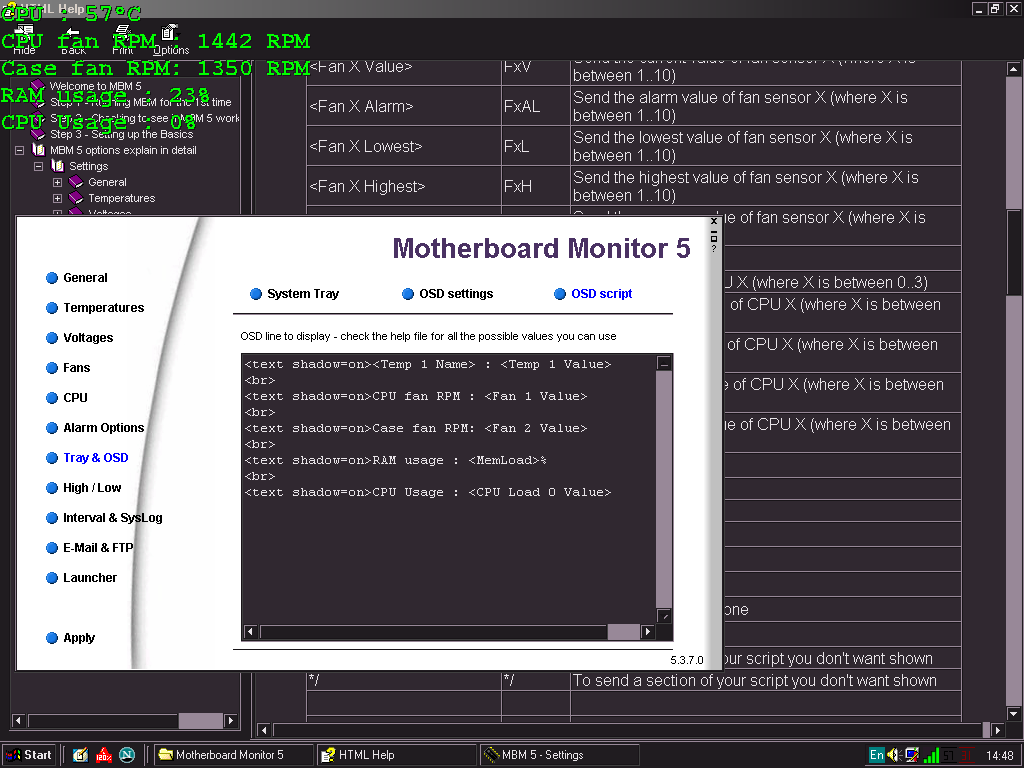Click the green signal bars tray icon
The image size is (1024, 768).
[931, 755]
